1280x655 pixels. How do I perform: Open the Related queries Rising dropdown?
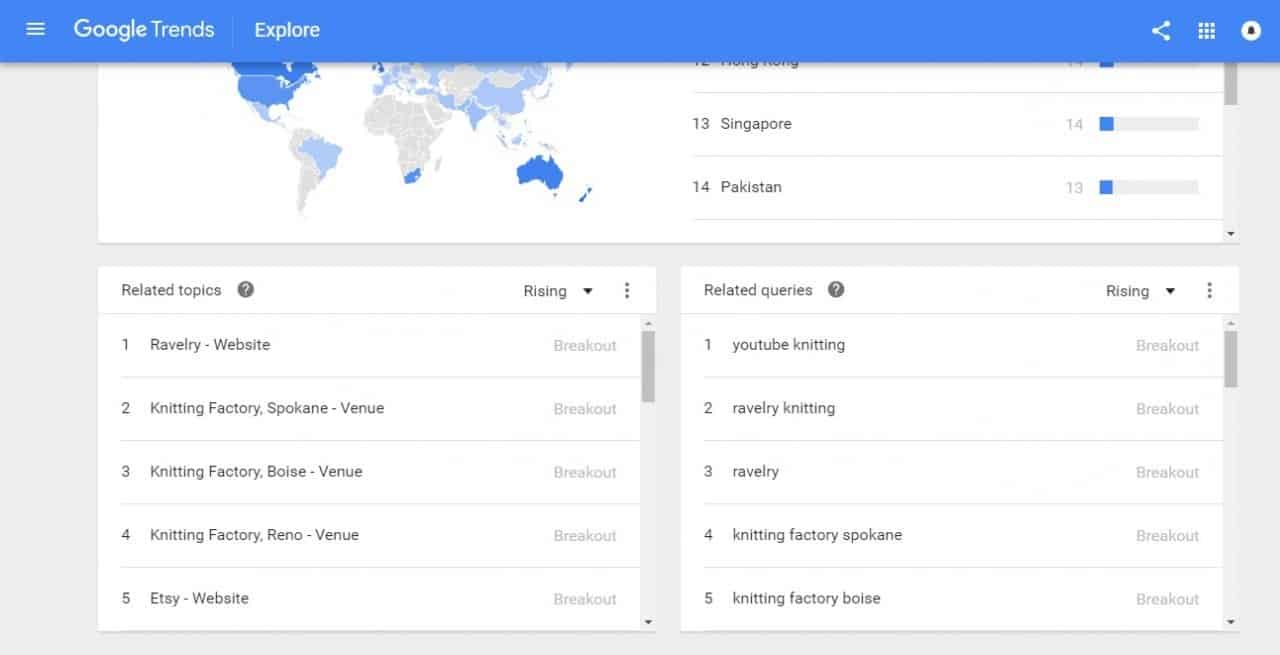point(1140,291)
